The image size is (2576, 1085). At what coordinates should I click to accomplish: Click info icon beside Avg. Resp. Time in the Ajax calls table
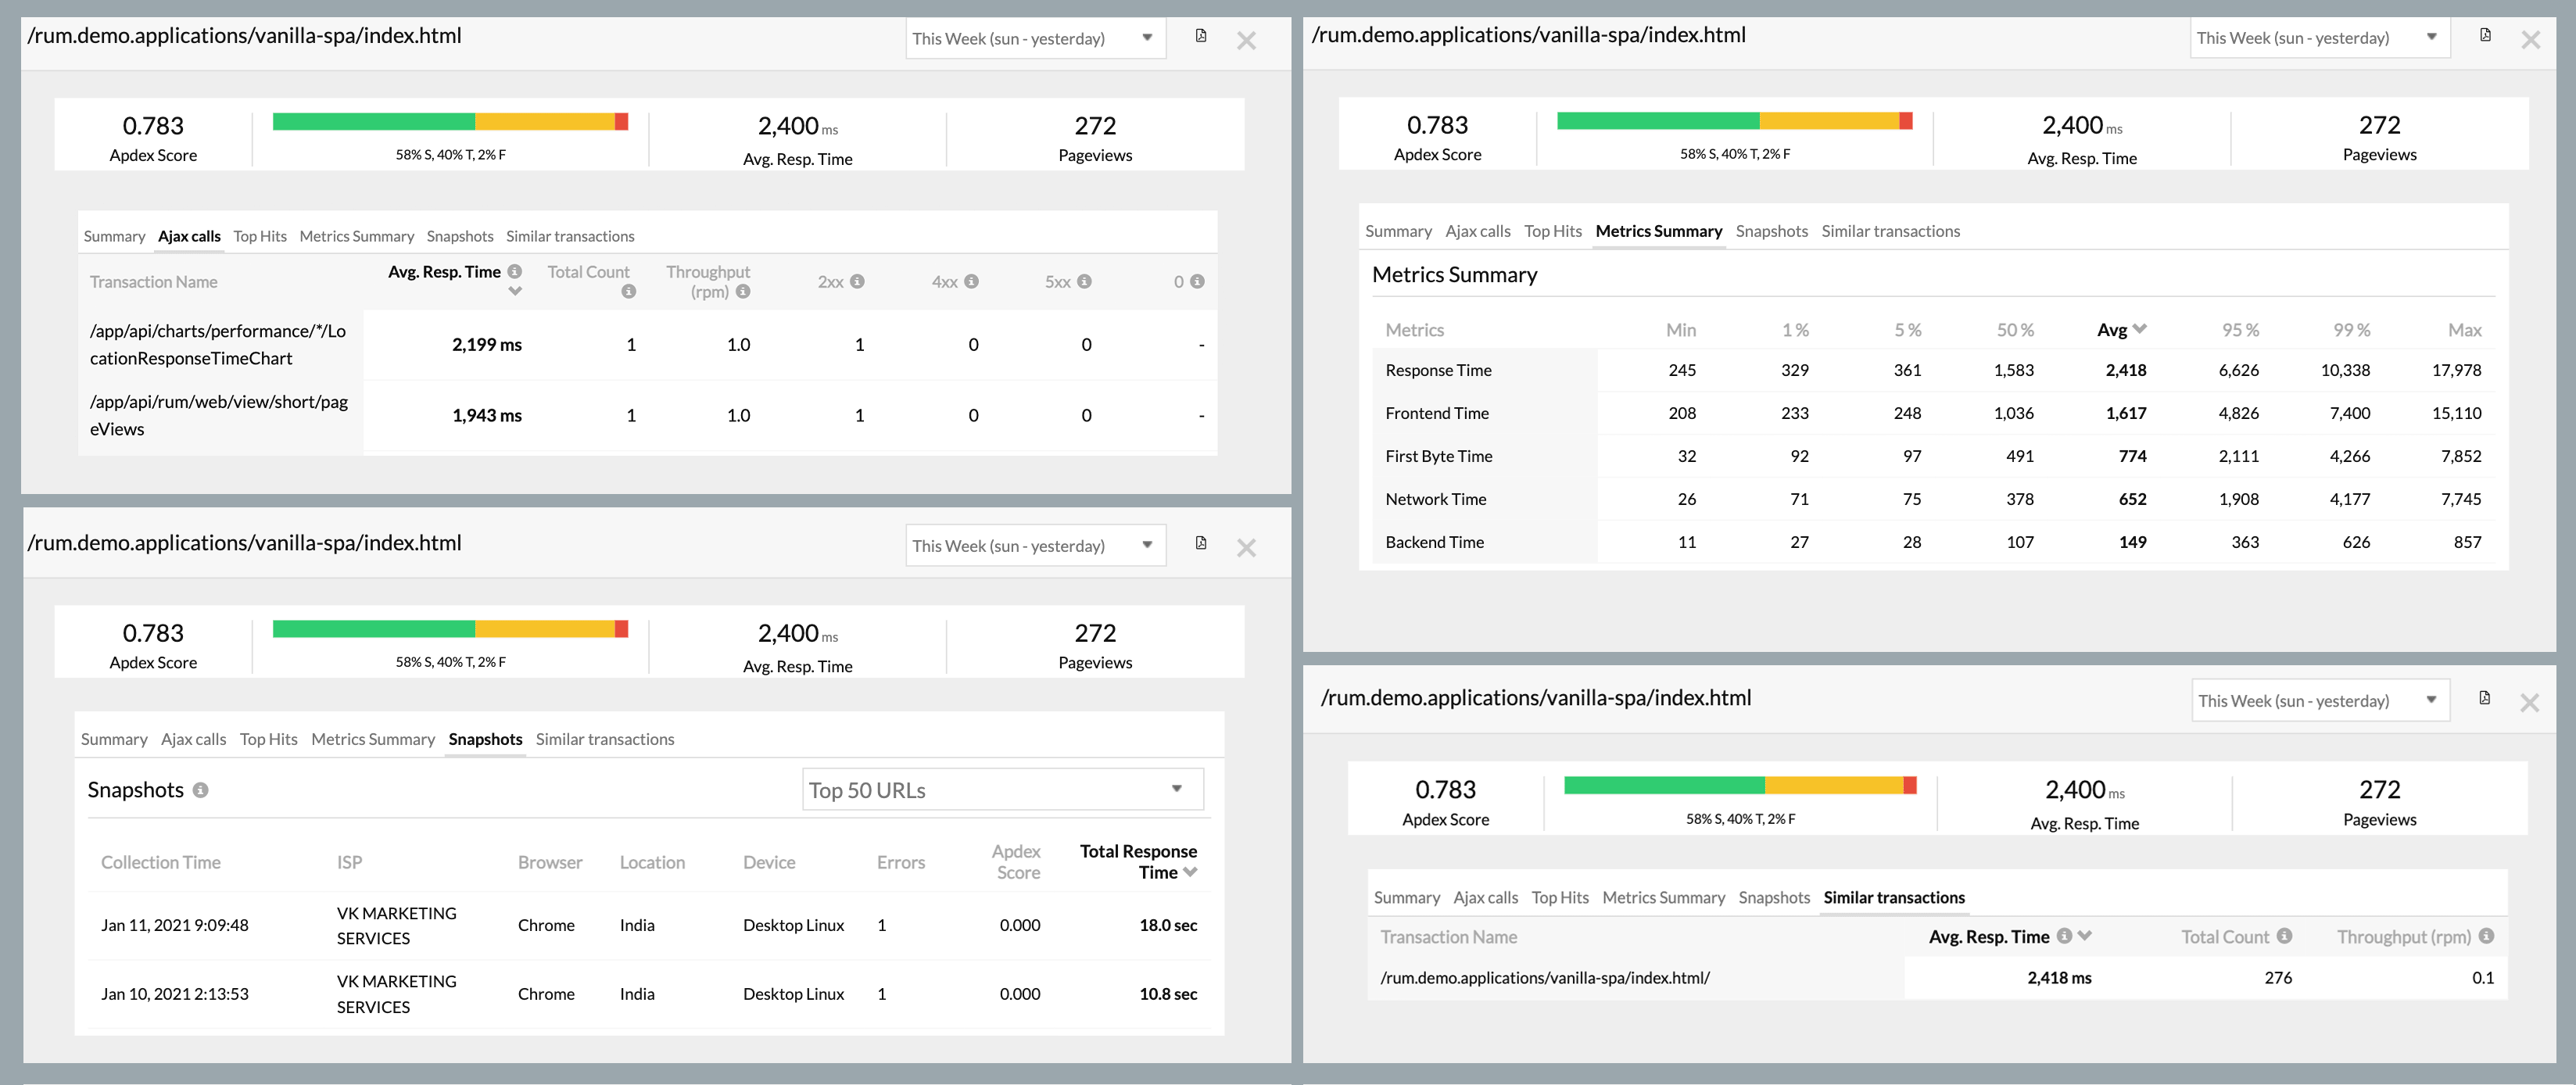click(514, 272)
